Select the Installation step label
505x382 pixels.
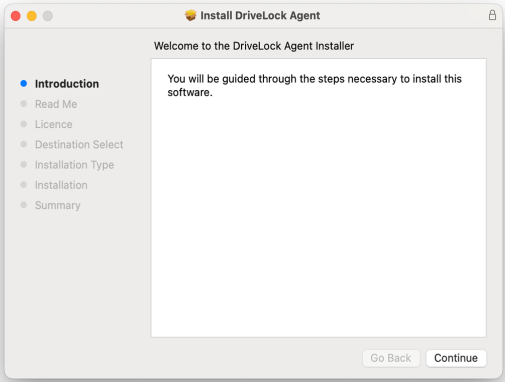(x=61, y=185)
